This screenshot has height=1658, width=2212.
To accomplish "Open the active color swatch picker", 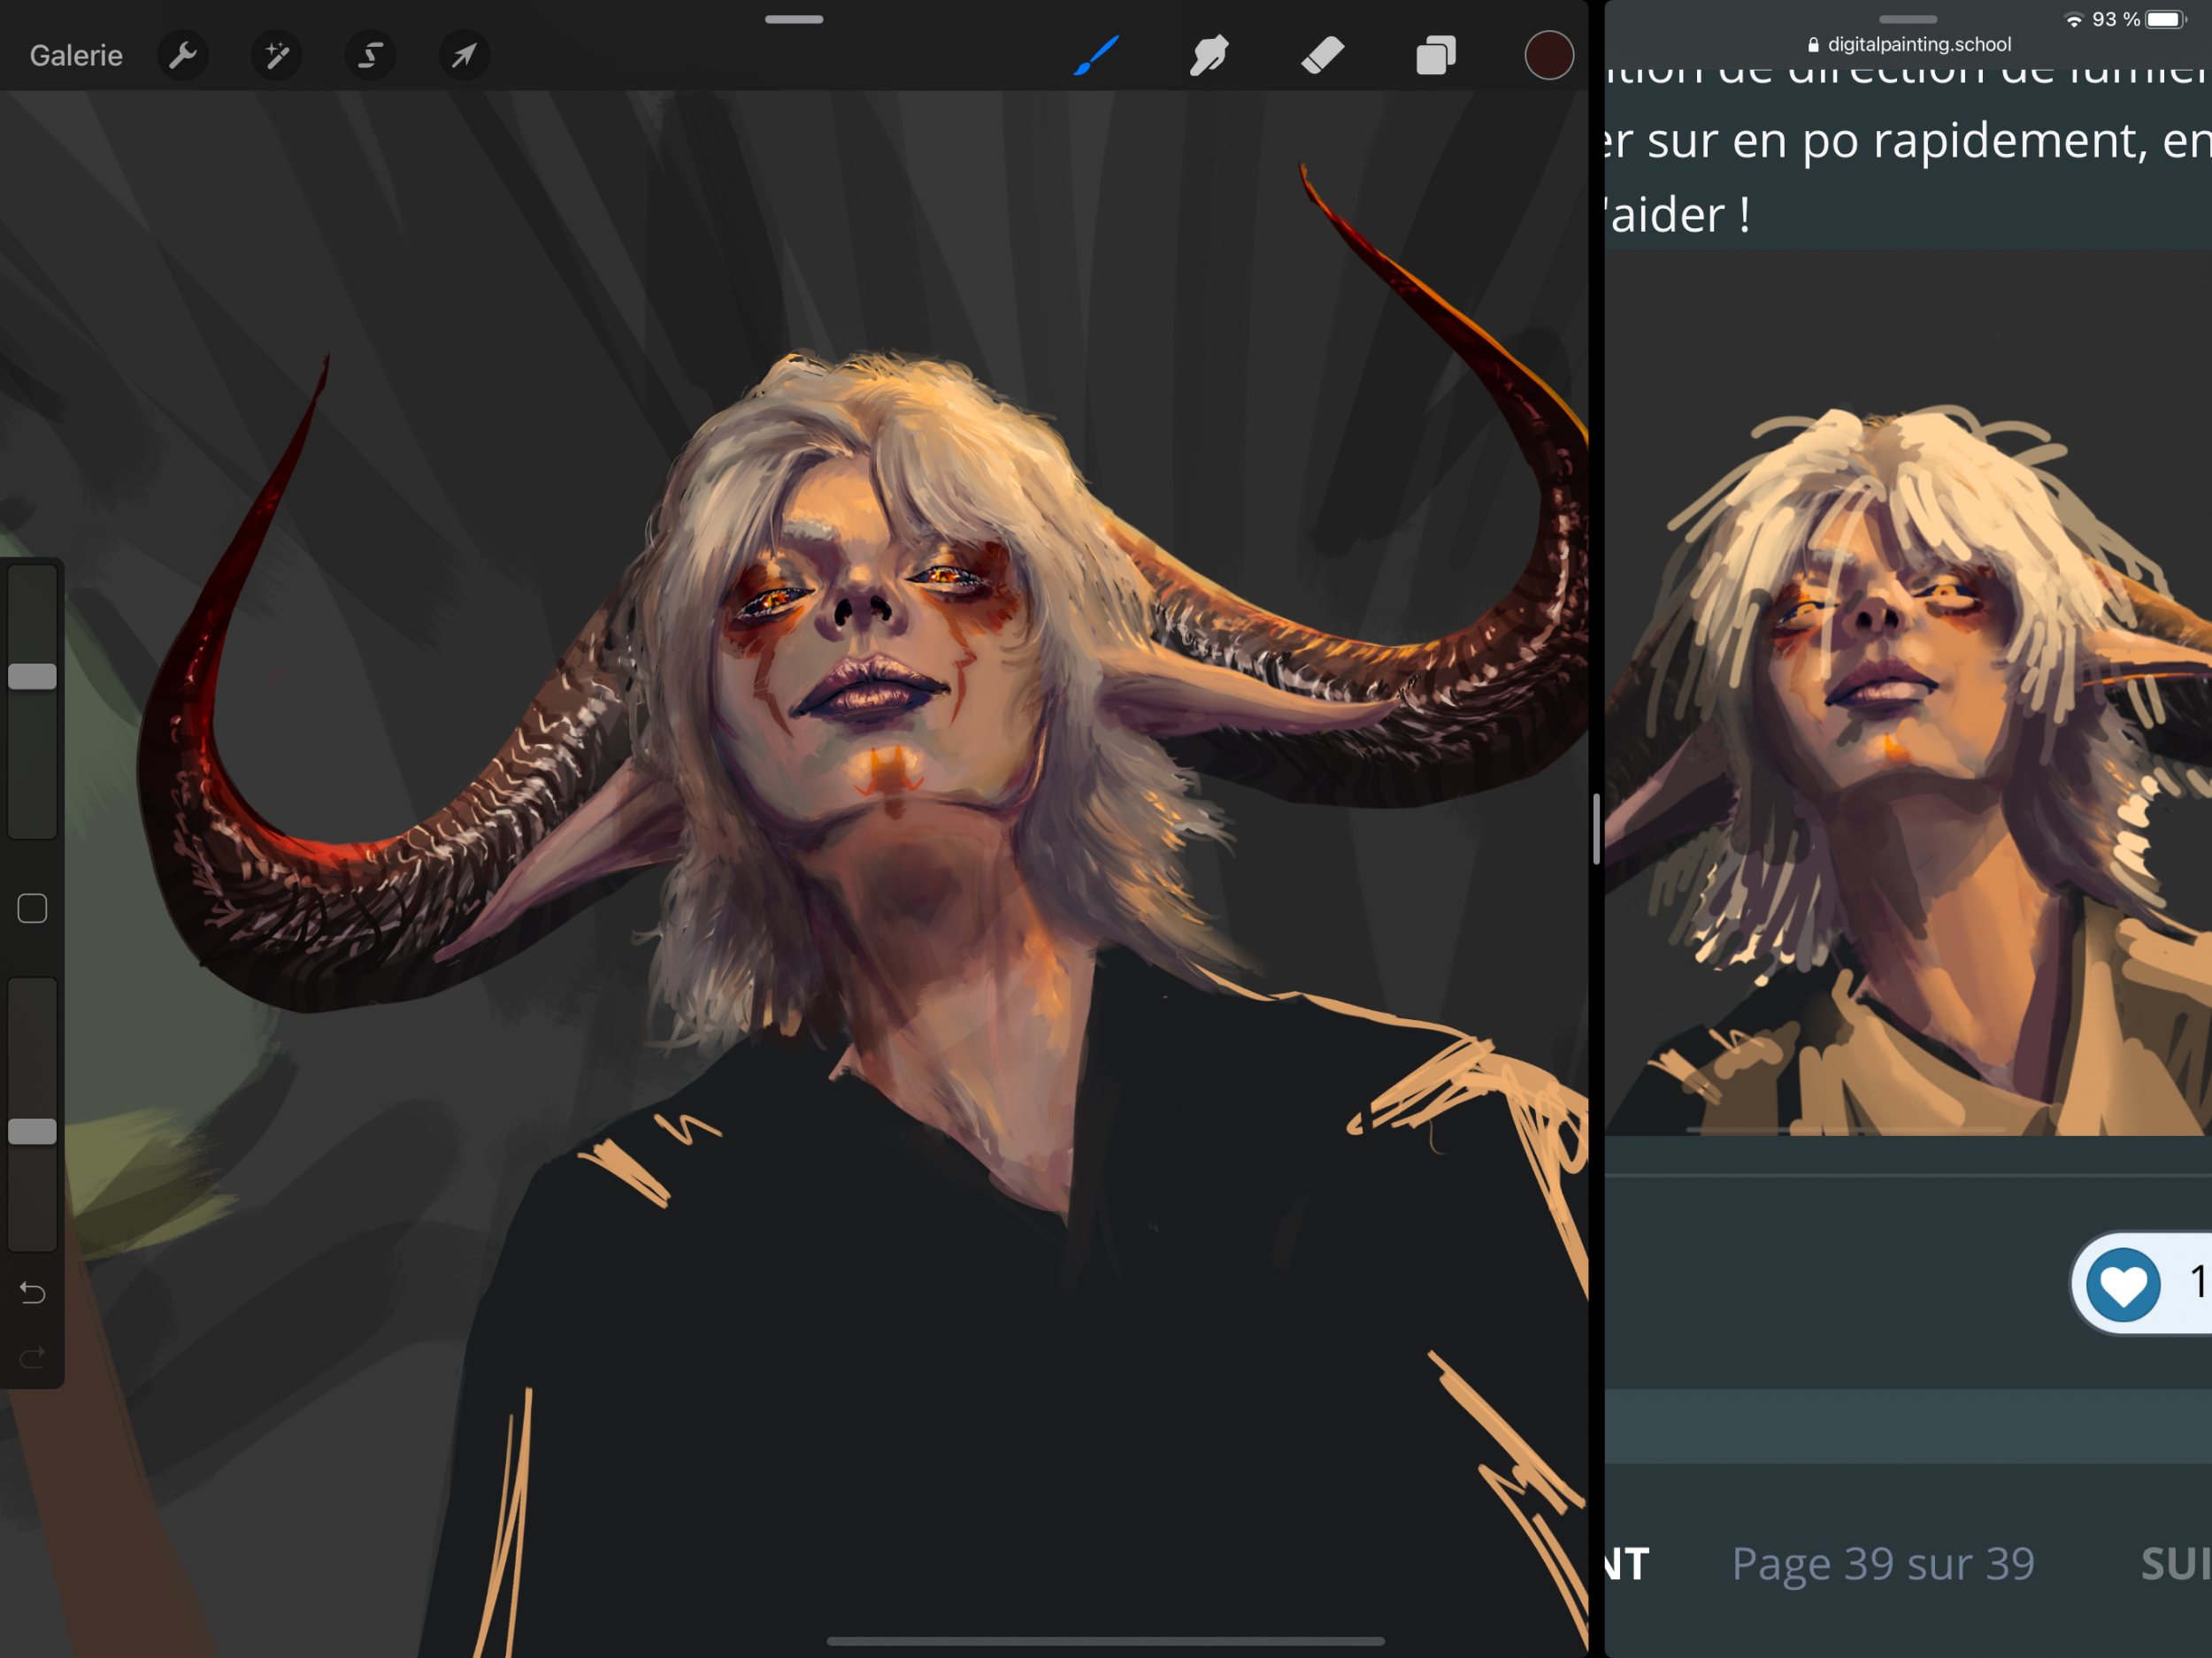I will click(x=1548, y=55).
